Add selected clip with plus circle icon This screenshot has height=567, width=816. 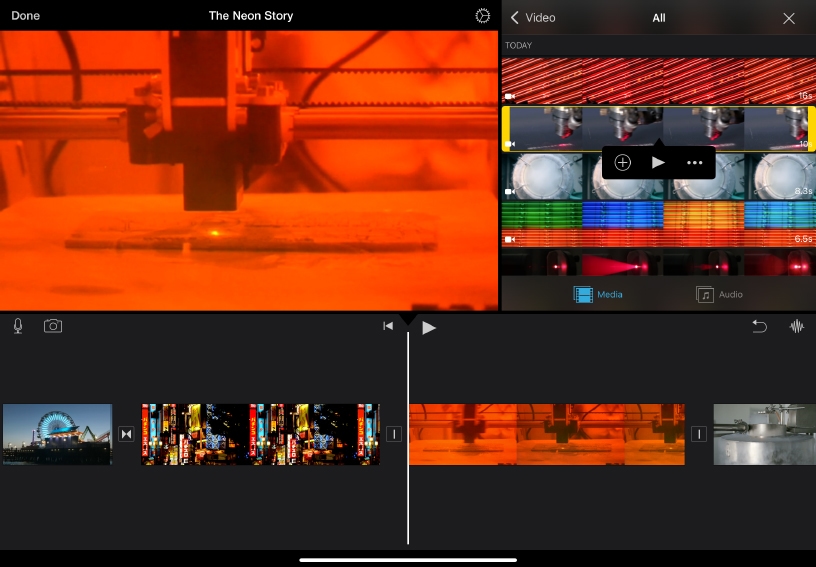pos(623,163)
